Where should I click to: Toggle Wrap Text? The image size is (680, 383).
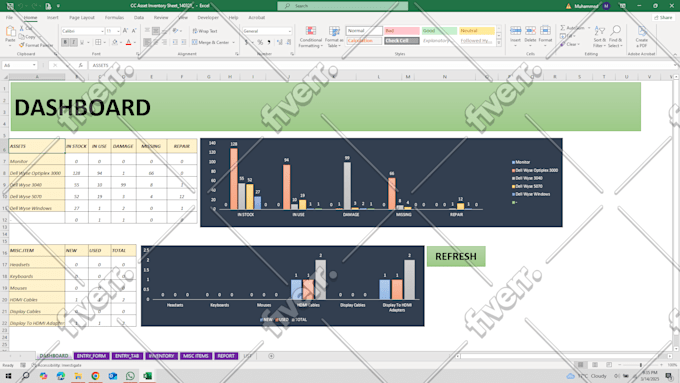205,31
